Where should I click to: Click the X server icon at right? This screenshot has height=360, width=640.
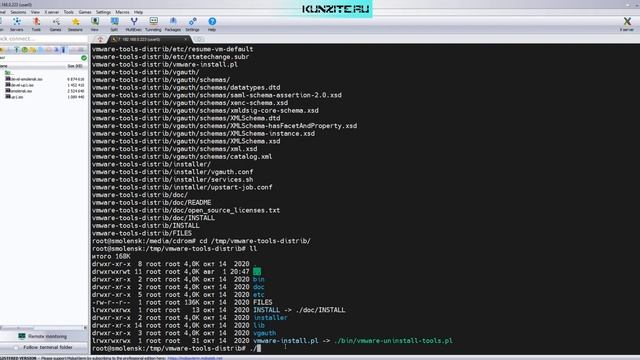click(x=627, y=24)
